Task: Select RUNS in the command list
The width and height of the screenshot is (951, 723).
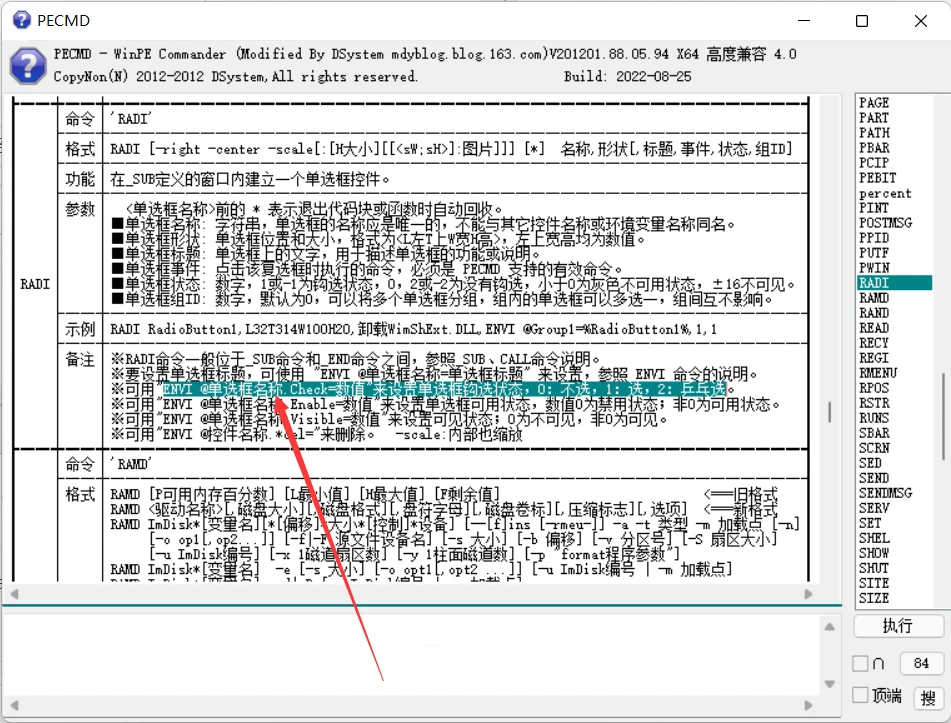Action: click(873, 418)
